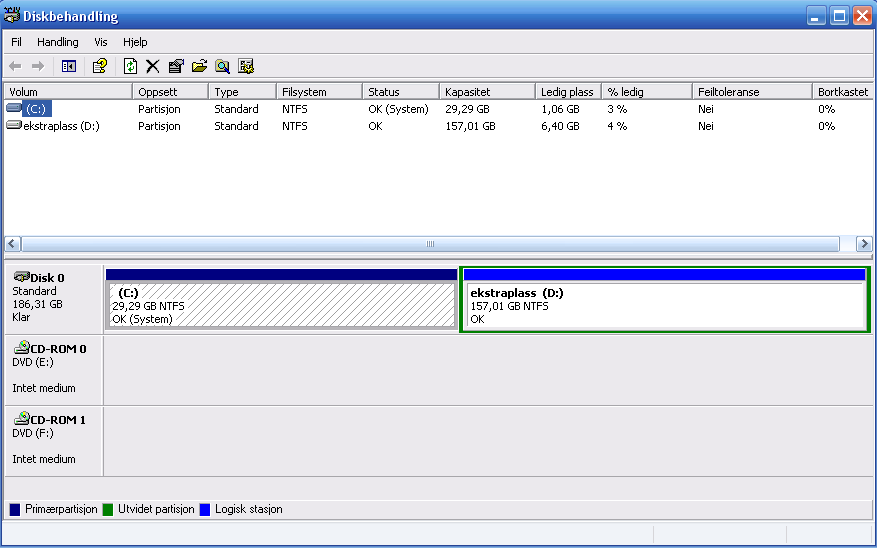This screenshot has width=877, height=549.
Task: Select the ekstraplass (D:) partition block on Disk 0
Action: tap(664, 300)
